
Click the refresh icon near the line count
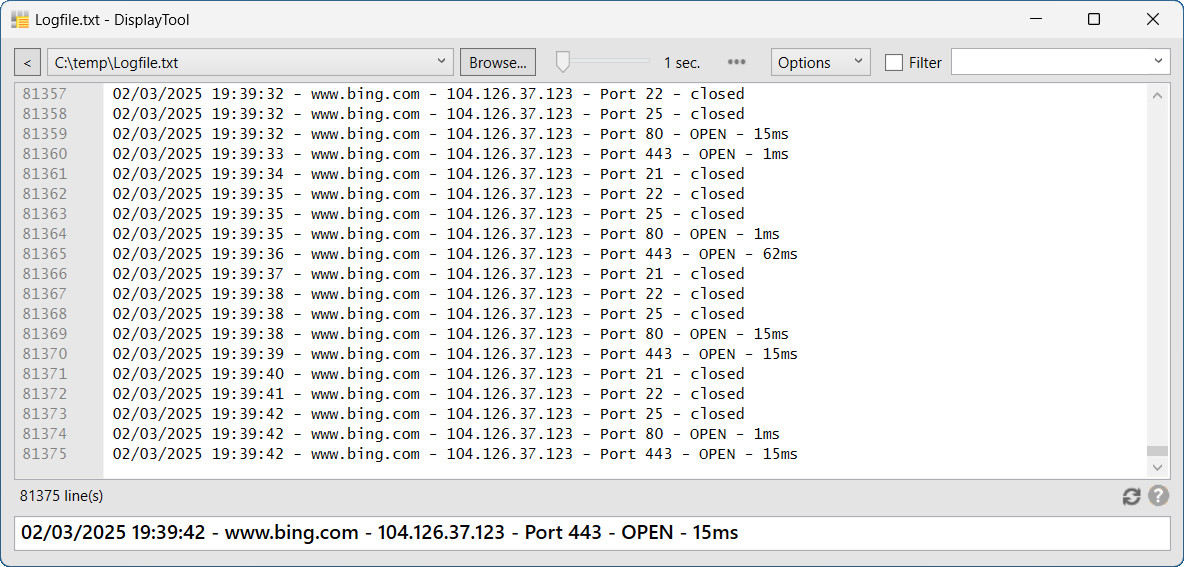(1131, 496)
